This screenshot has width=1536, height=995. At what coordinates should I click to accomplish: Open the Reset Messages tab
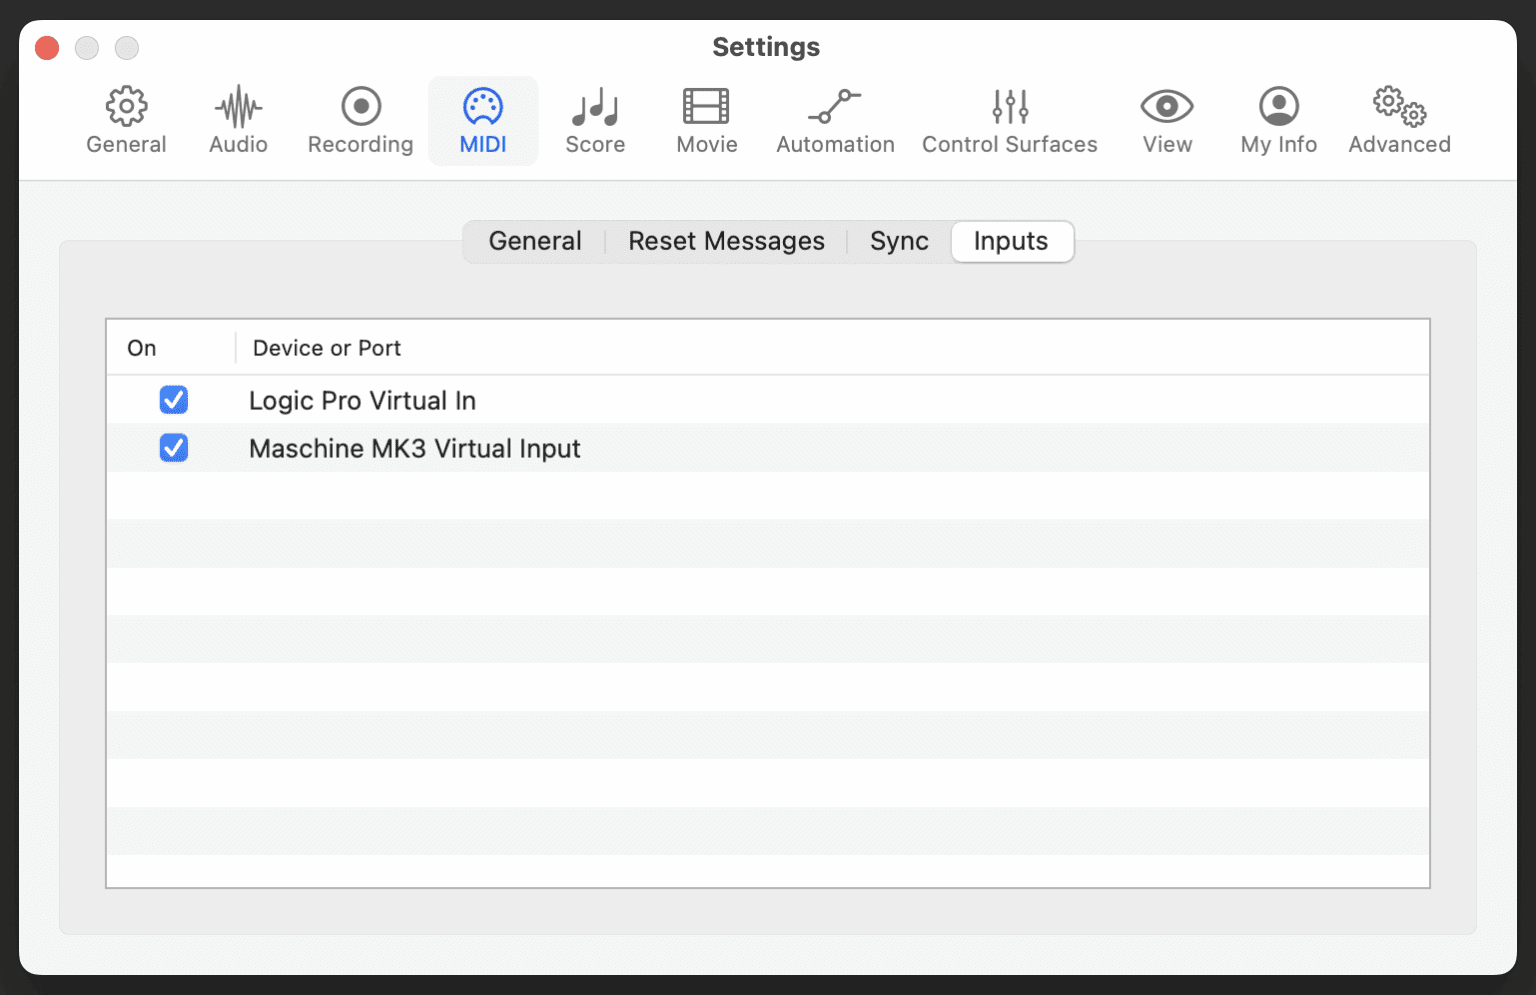pyautogui.click(x=726, y=242)
